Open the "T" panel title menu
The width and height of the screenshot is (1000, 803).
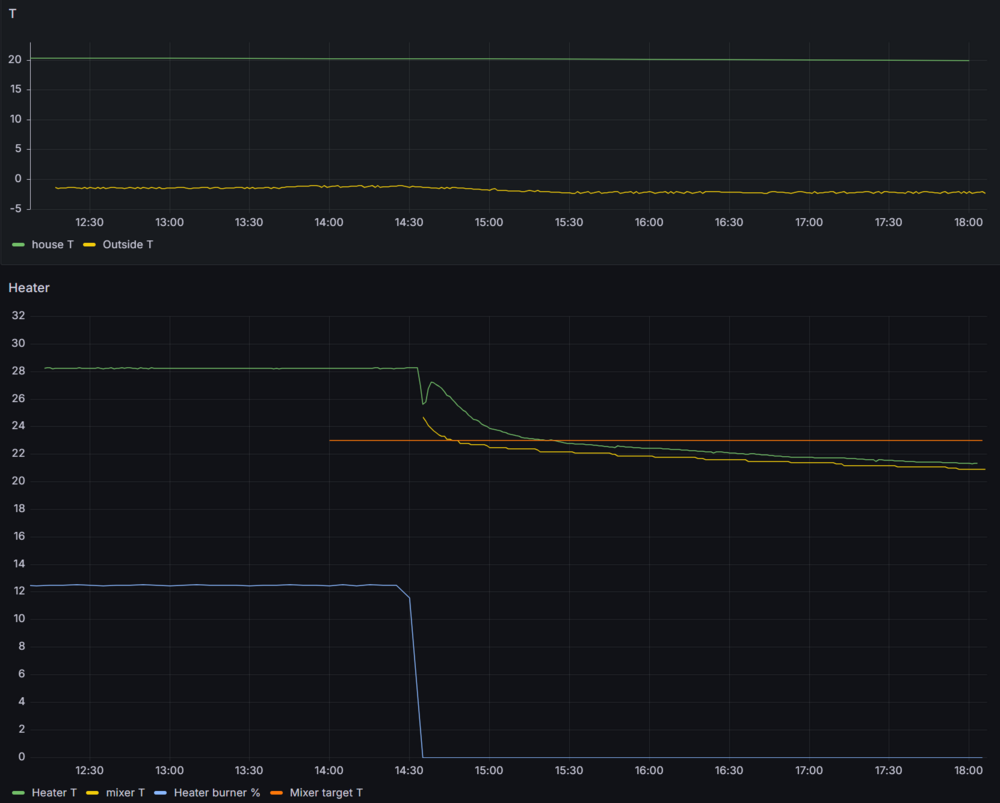[12, 14]
